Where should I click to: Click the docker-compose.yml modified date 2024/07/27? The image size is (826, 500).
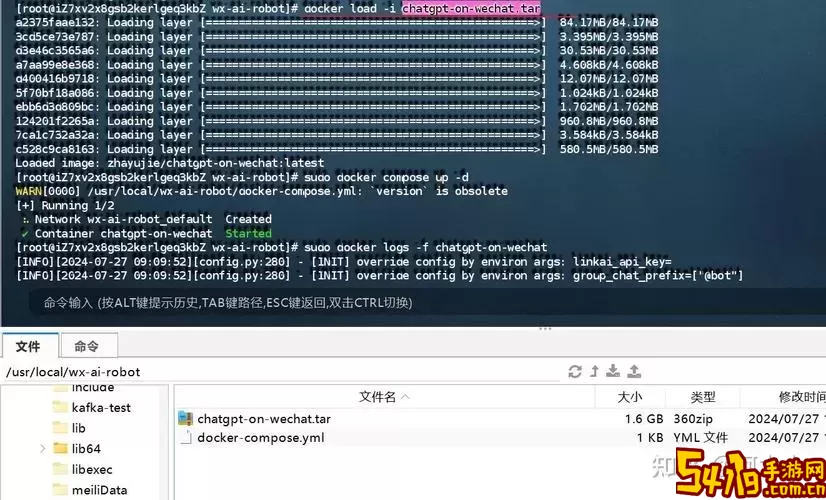(784, 438)
